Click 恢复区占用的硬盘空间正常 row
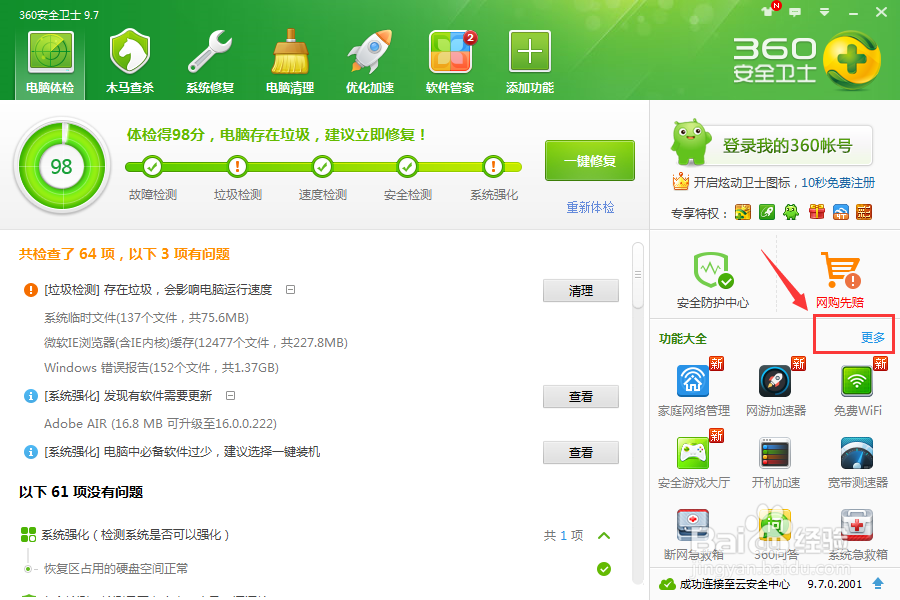 tap(116, 568)
